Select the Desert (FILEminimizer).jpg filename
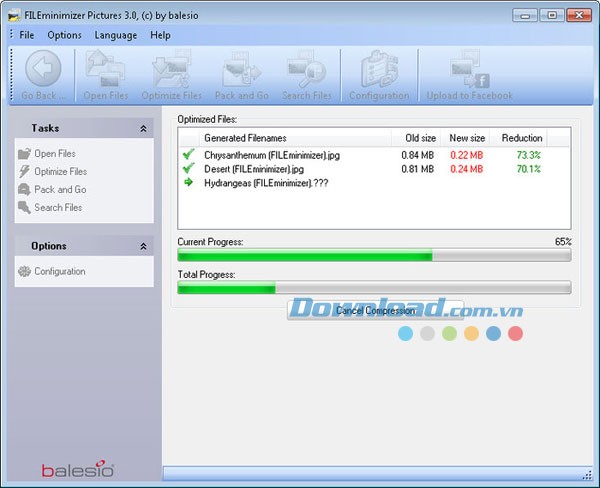The width and height of the screenshot is (600, 488). click(x=254, y=169)
